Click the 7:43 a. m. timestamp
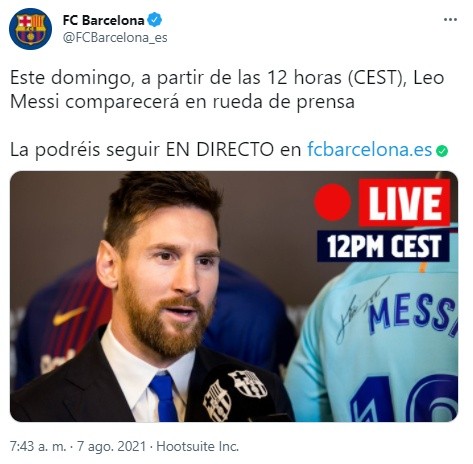 coord(38,446)
